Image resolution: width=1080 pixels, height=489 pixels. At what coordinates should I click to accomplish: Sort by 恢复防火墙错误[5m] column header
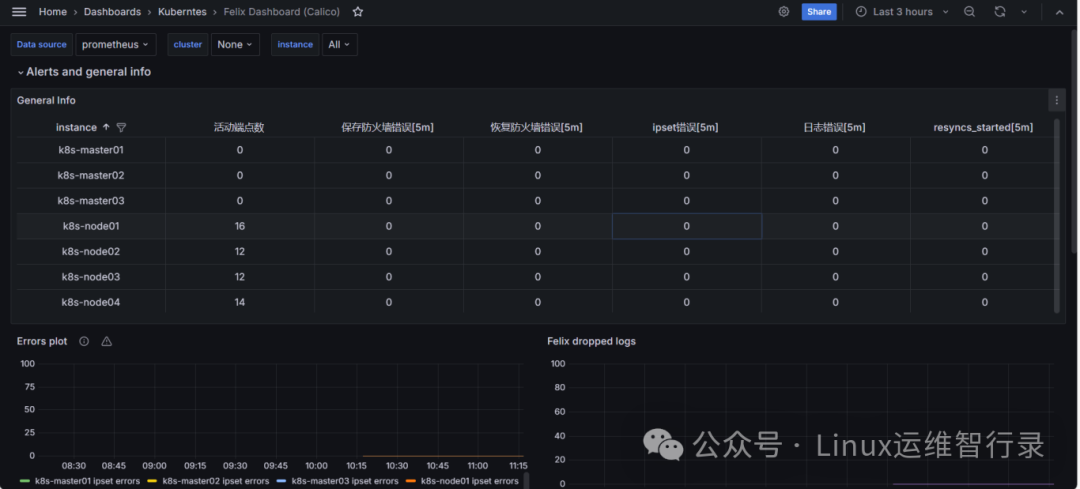point(537,127)
